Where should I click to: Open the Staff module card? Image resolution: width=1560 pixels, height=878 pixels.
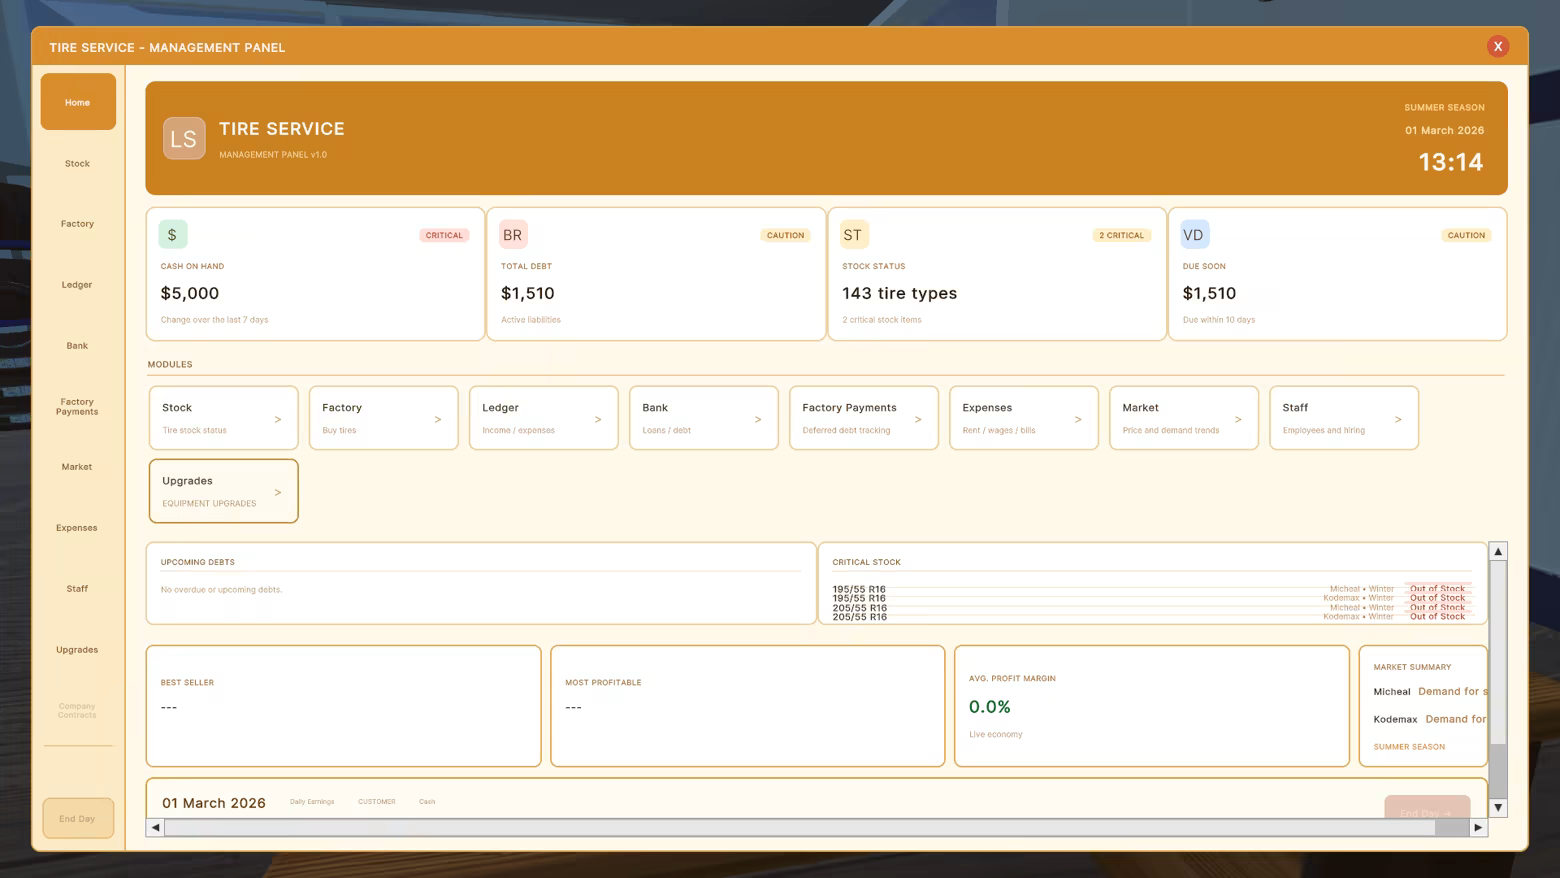(1344, 418)
